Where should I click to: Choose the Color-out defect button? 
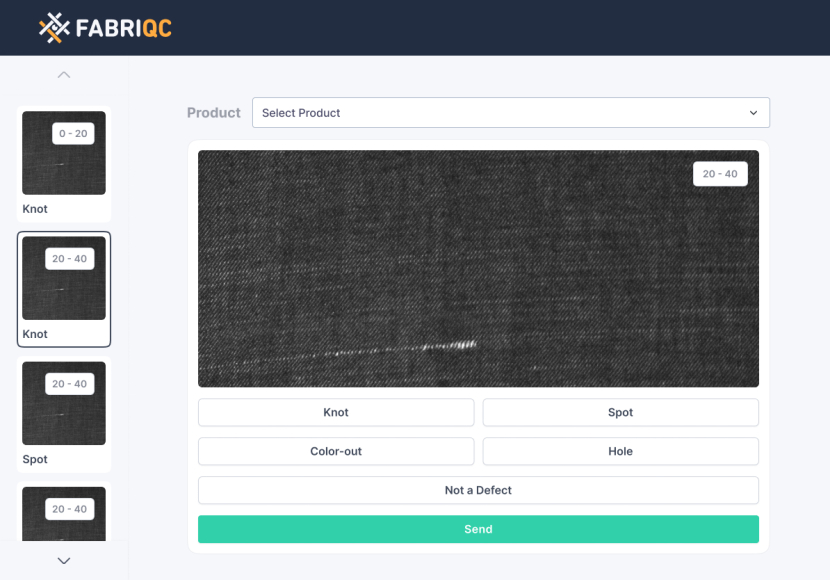coord(336,451)
